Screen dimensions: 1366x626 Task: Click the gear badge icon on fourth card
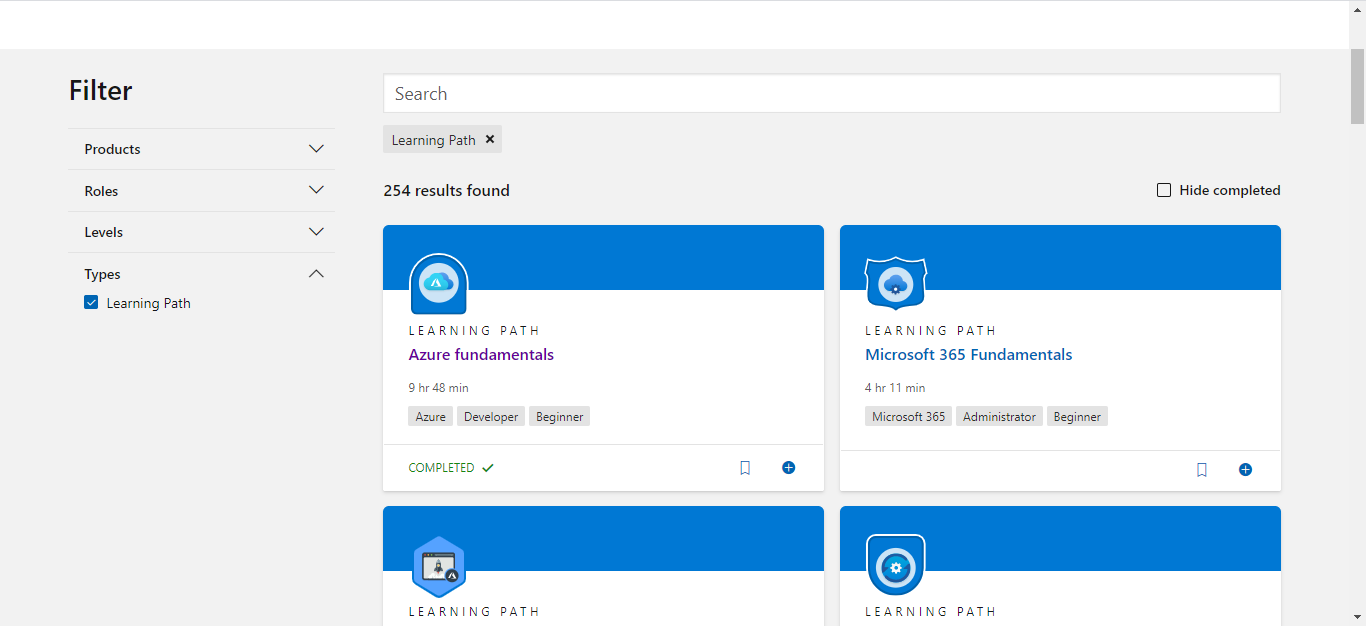[895, 565]
